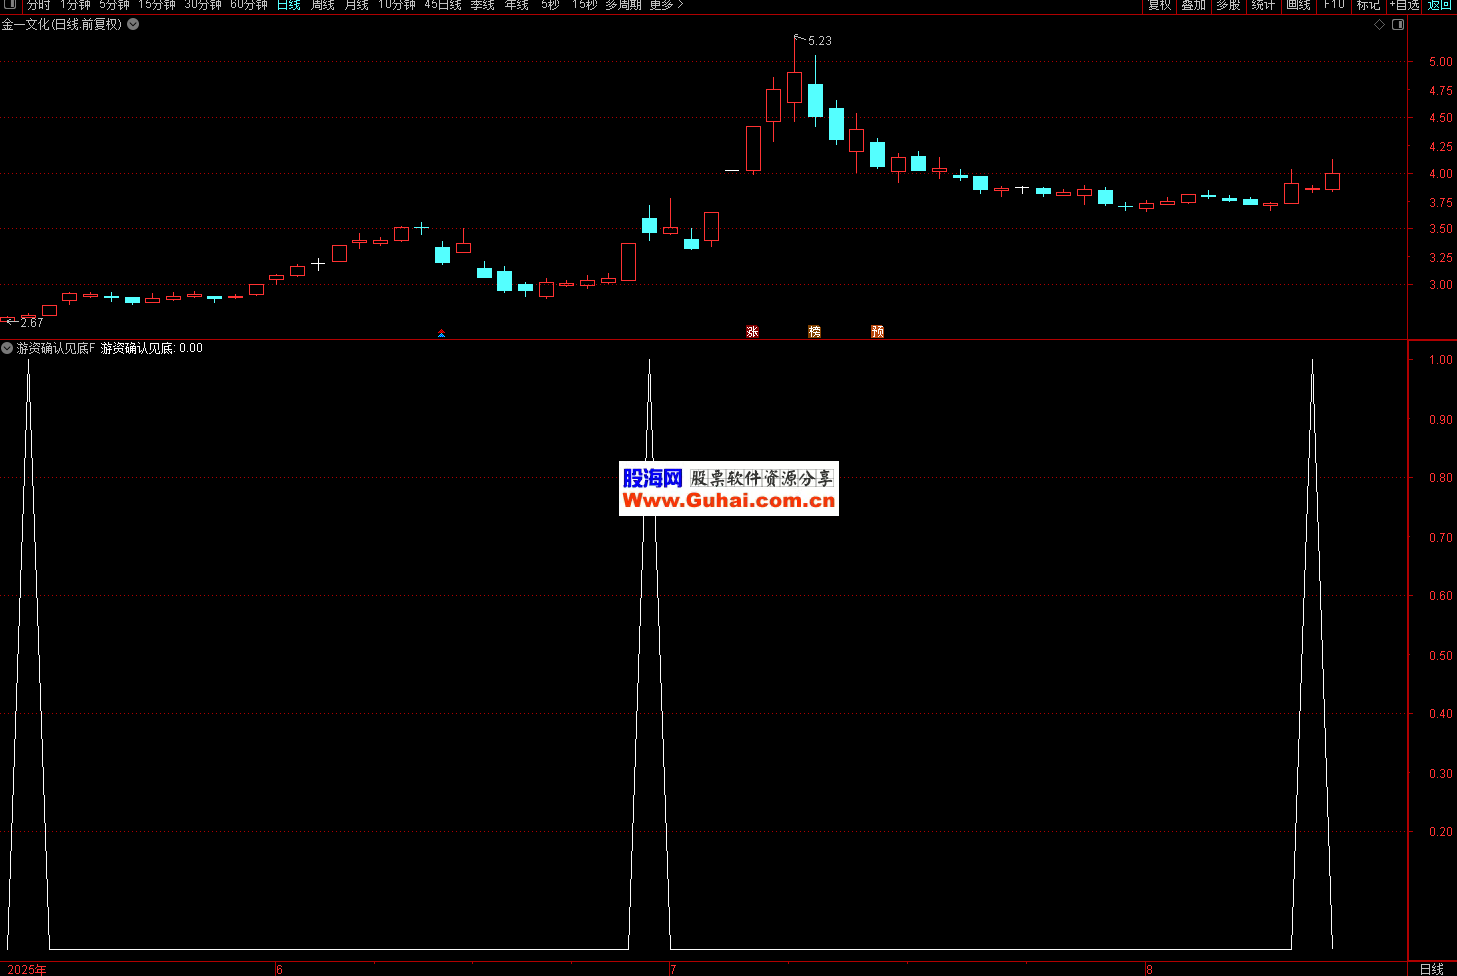
Task: Open the 多周期 multi-period view
Action: pos(623,5)
